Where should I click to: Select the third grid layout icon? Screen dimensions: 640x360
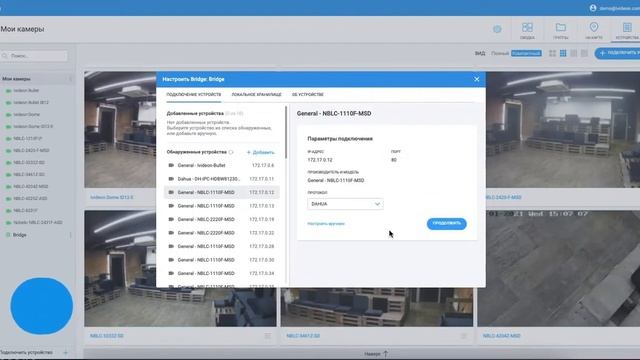573,53
